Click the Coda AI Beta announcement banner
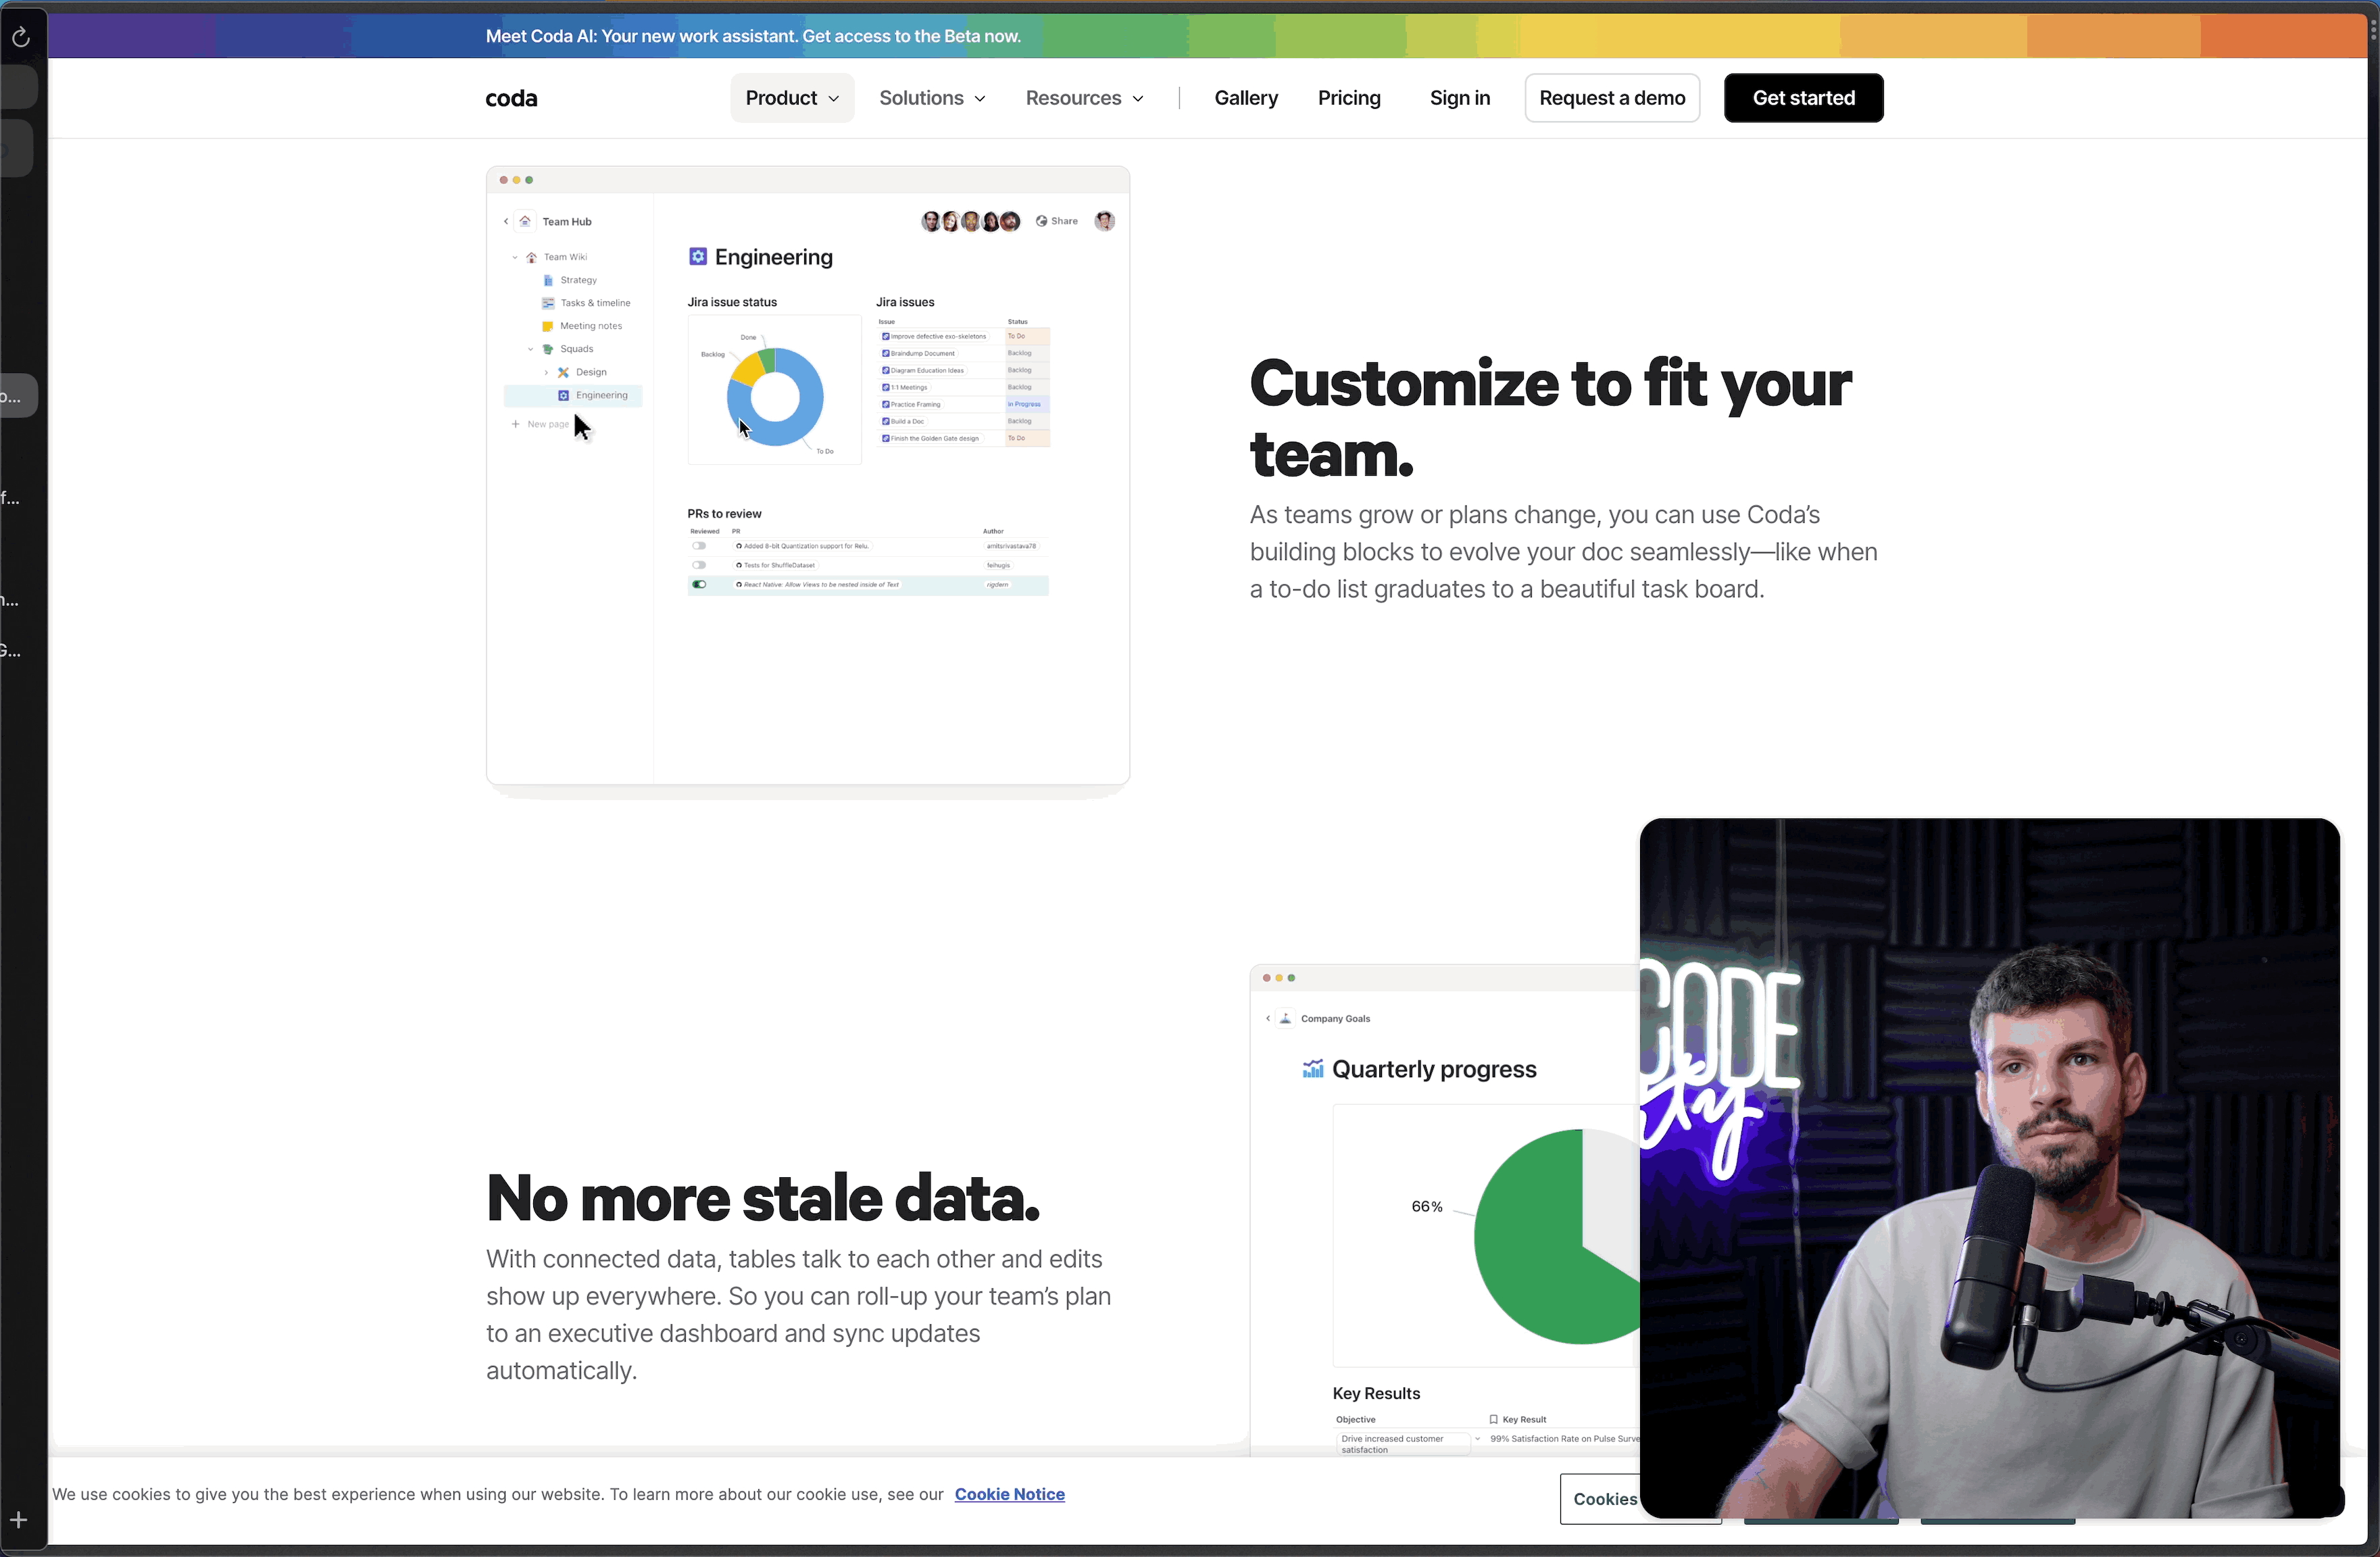Screen dimensions: 2380x1557 click(x=753, y=36)
